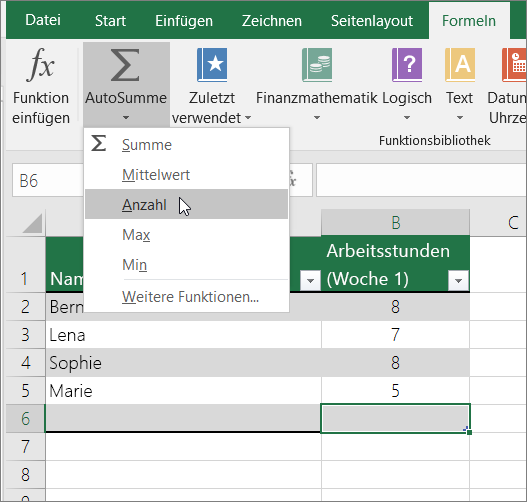Switch to the Einfügen tab
Viewport: 527px width, 502px height.
(x=184, y=21)
